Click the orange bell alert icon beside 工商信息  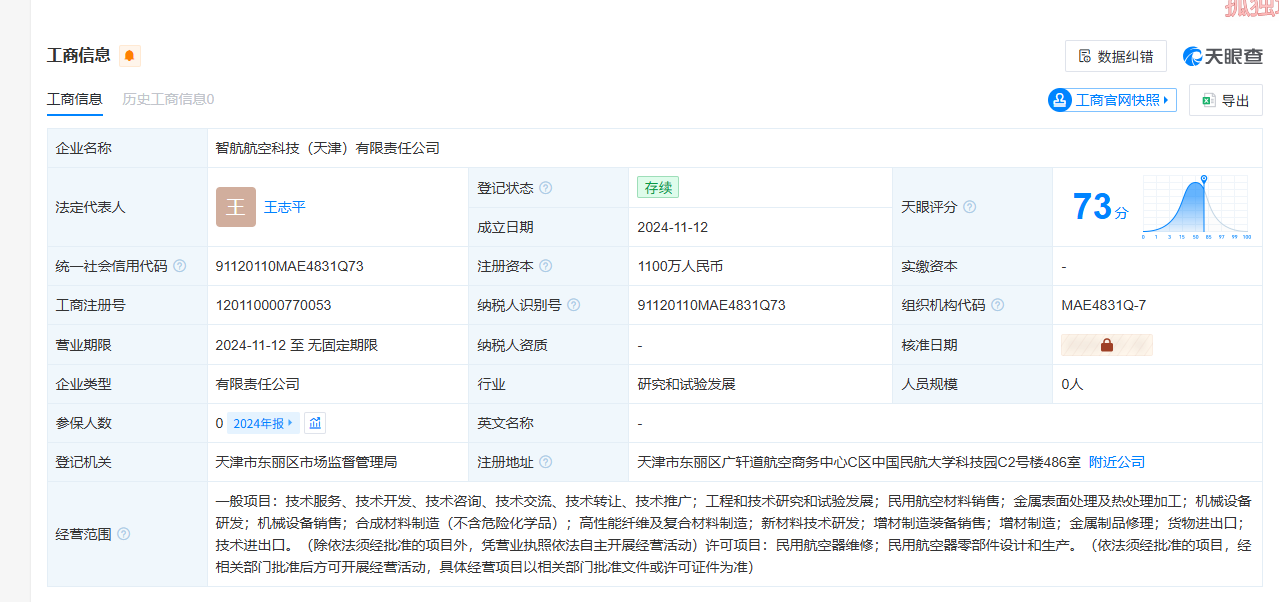coord(130,56)
